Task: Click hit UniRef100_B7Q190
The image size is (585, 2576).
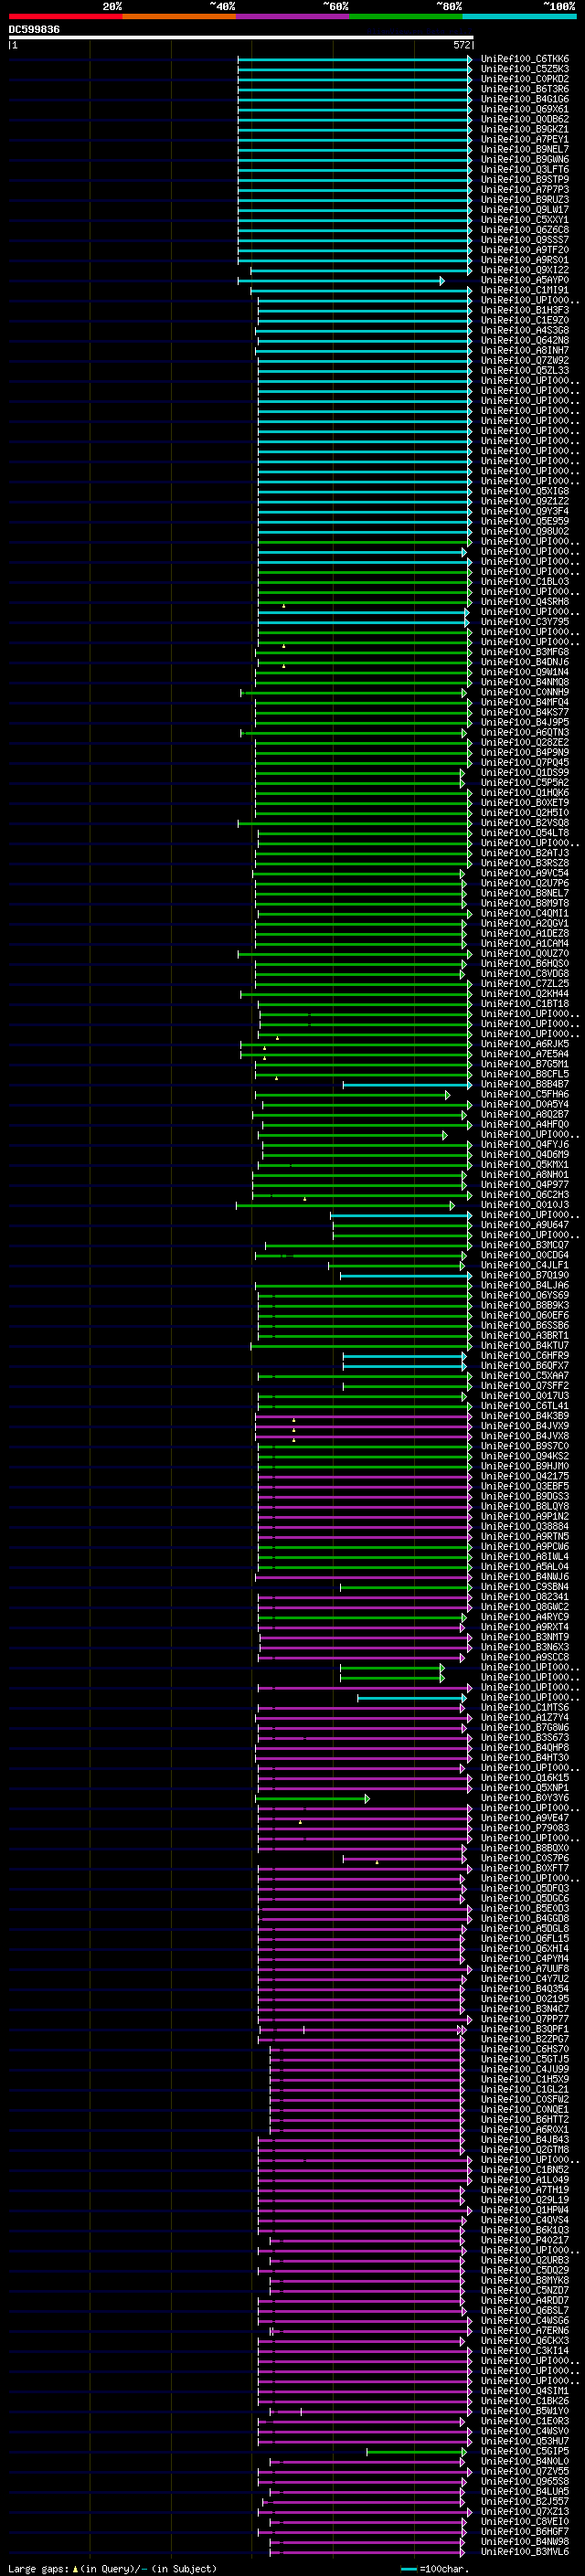Action: [x=525, y=1276]
